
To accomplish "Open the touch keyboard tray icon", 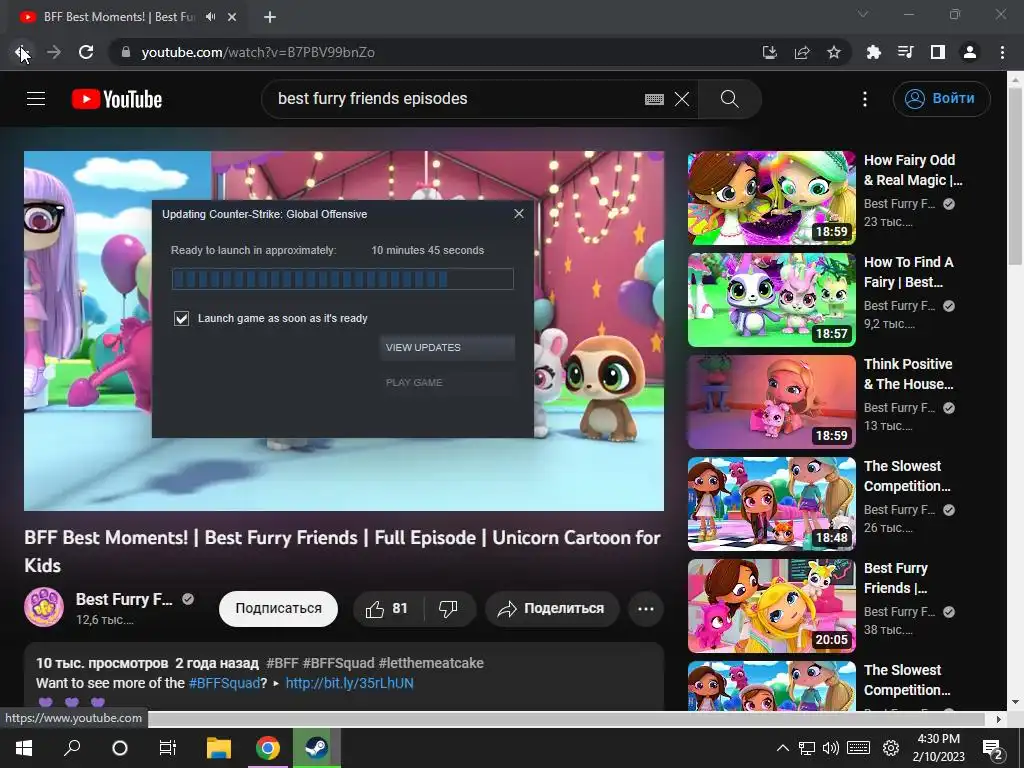I will tap(858, 748).
